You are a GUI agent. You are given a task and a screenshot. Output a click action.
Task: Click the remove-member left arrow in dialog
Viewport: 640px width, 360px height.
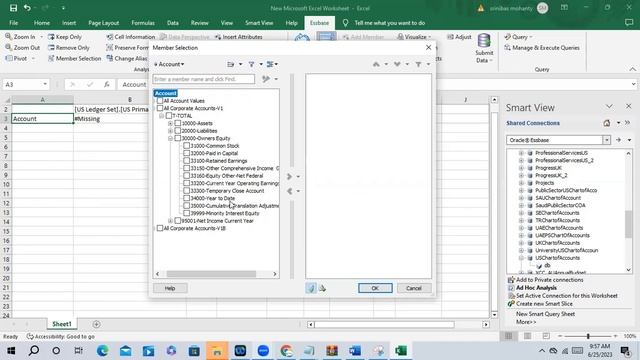(289, 191)
